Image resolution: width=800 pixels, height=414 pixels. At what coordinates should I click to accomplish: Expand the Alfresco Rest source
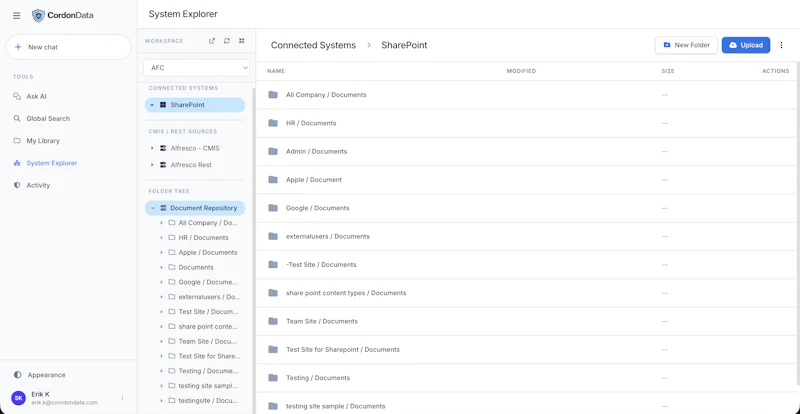152,165
